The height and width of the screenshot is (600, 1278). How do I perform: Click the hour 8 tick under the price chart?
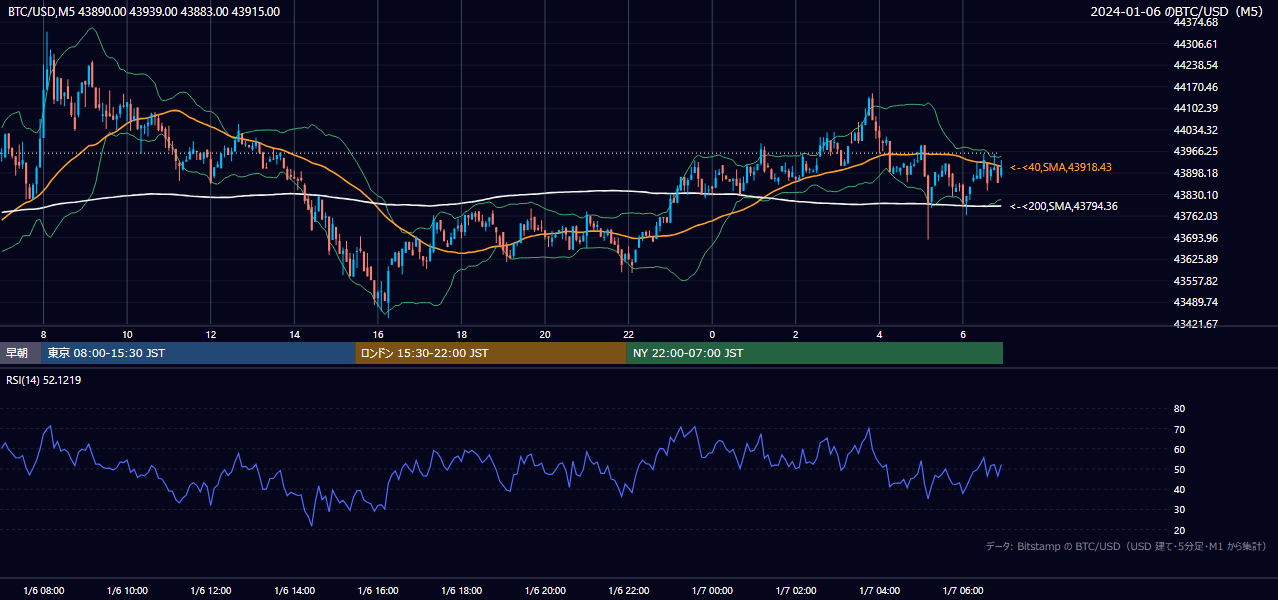(x=43, y=334)
